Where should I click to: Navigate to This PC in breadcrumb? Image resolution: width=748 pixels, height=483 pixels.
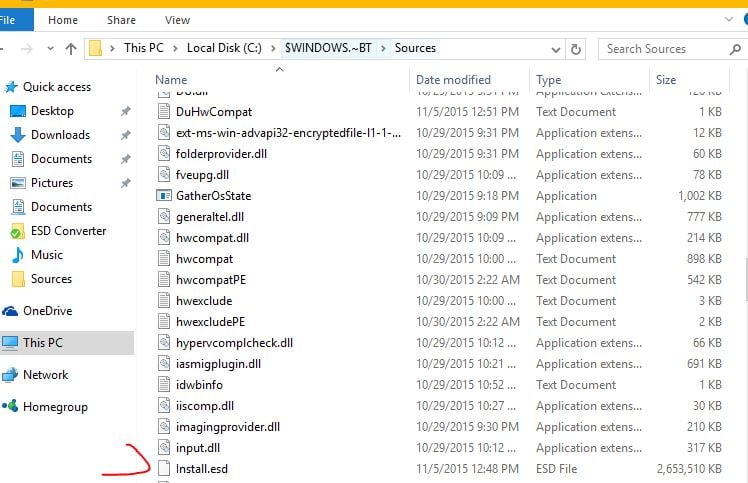click(144, 48)
